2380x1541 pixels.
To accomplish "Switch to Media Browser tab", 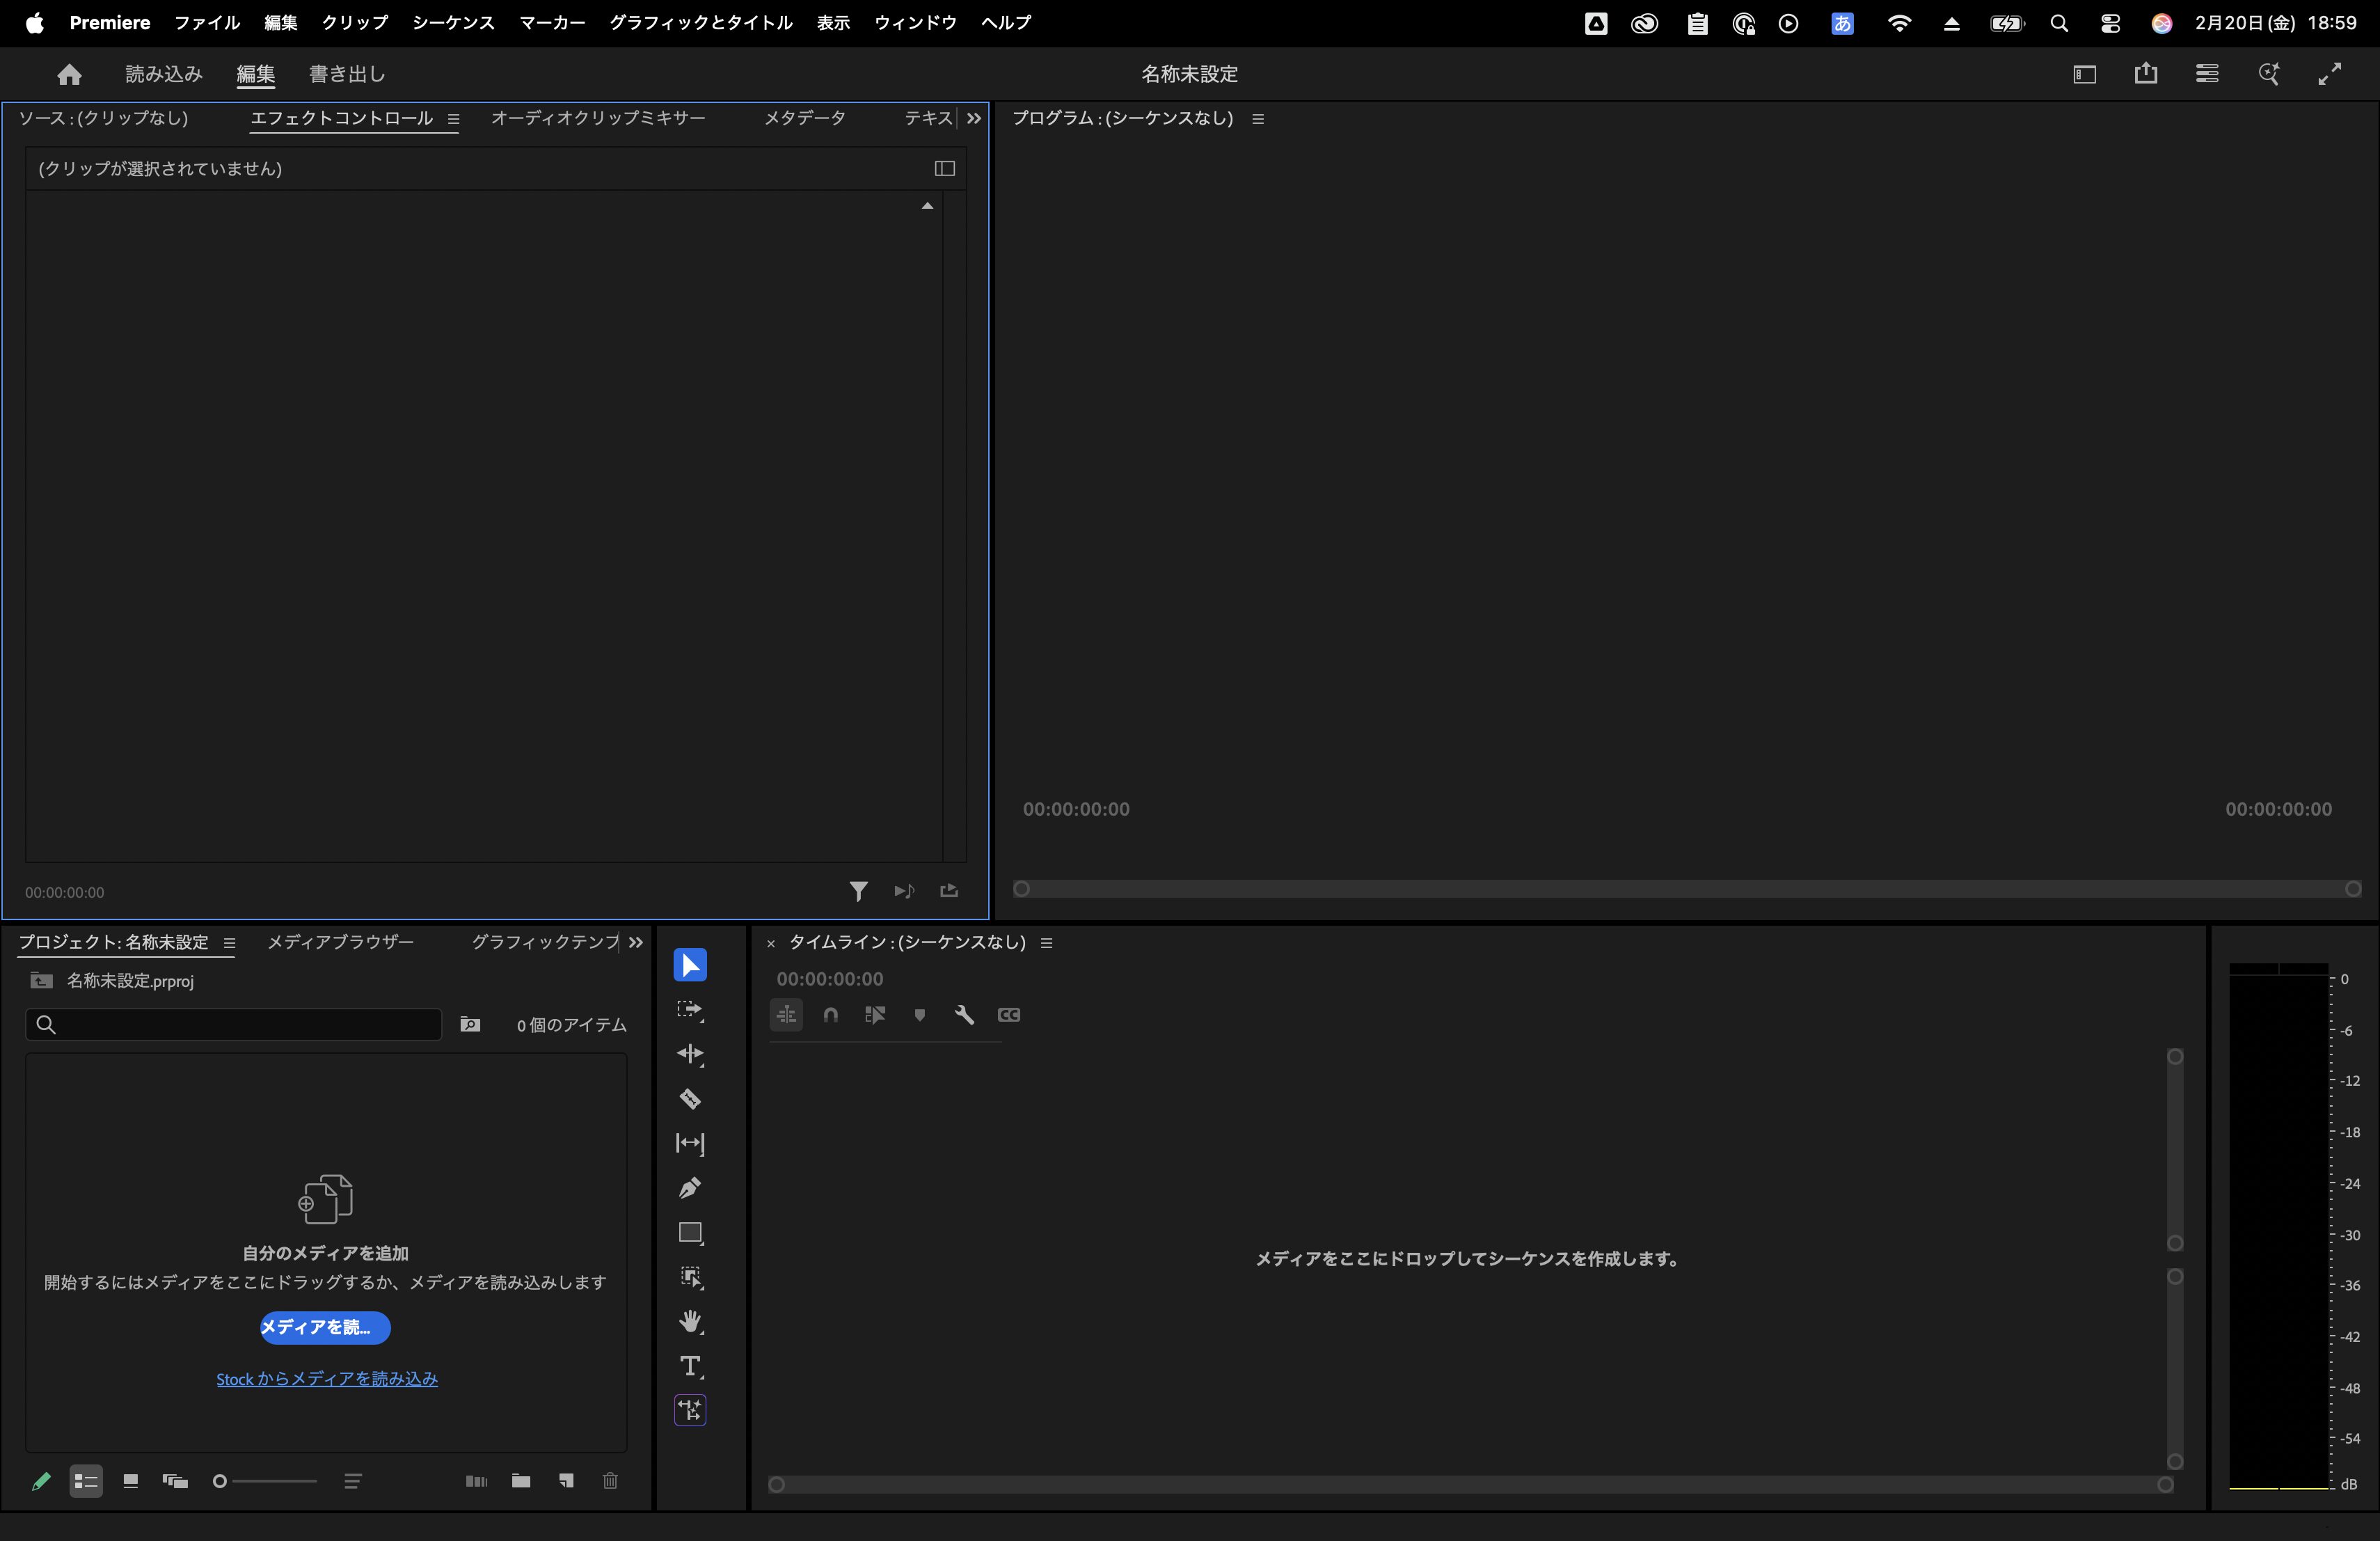I will (340, 942).
